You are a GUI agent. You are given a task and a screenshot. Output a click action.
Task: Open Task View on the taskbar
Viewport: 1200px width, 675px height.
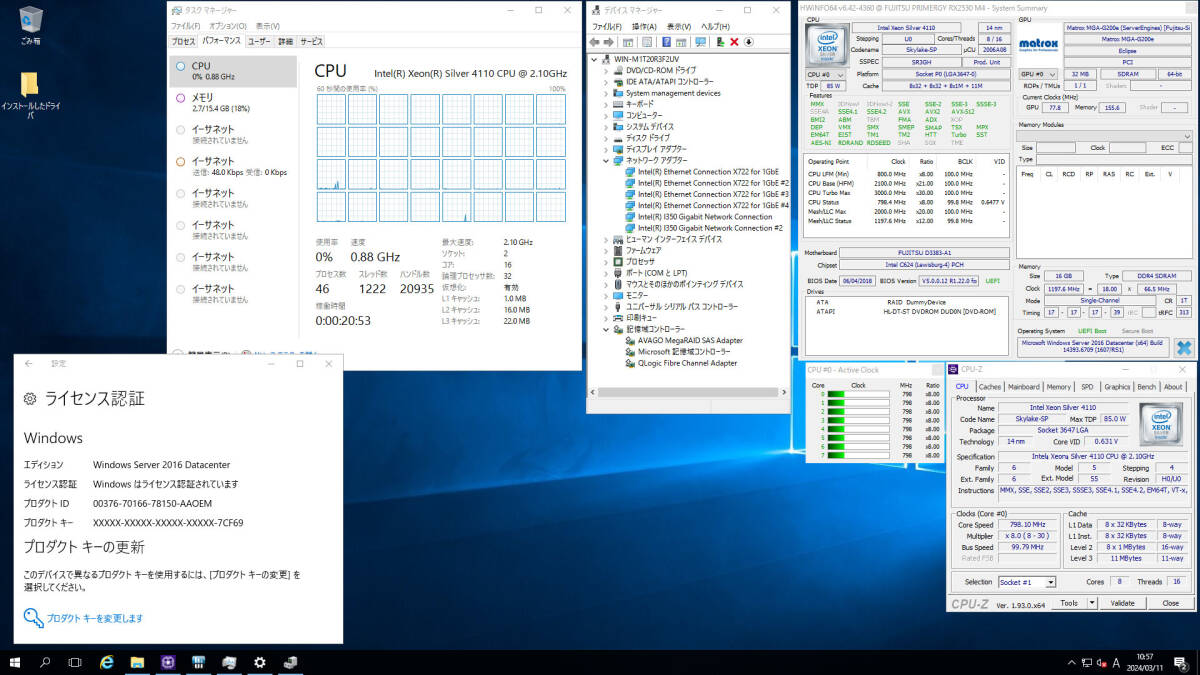pyautogui.click(x=75, y=662)
